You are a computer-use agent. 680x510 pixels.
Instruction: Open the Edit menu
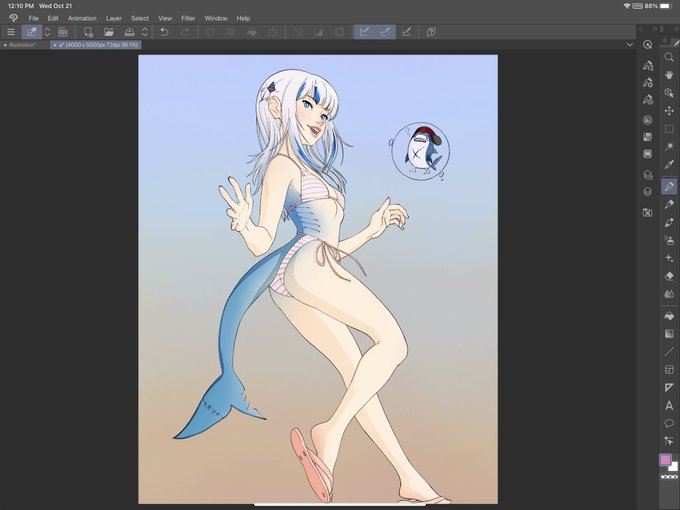click(x=53, y=18)
